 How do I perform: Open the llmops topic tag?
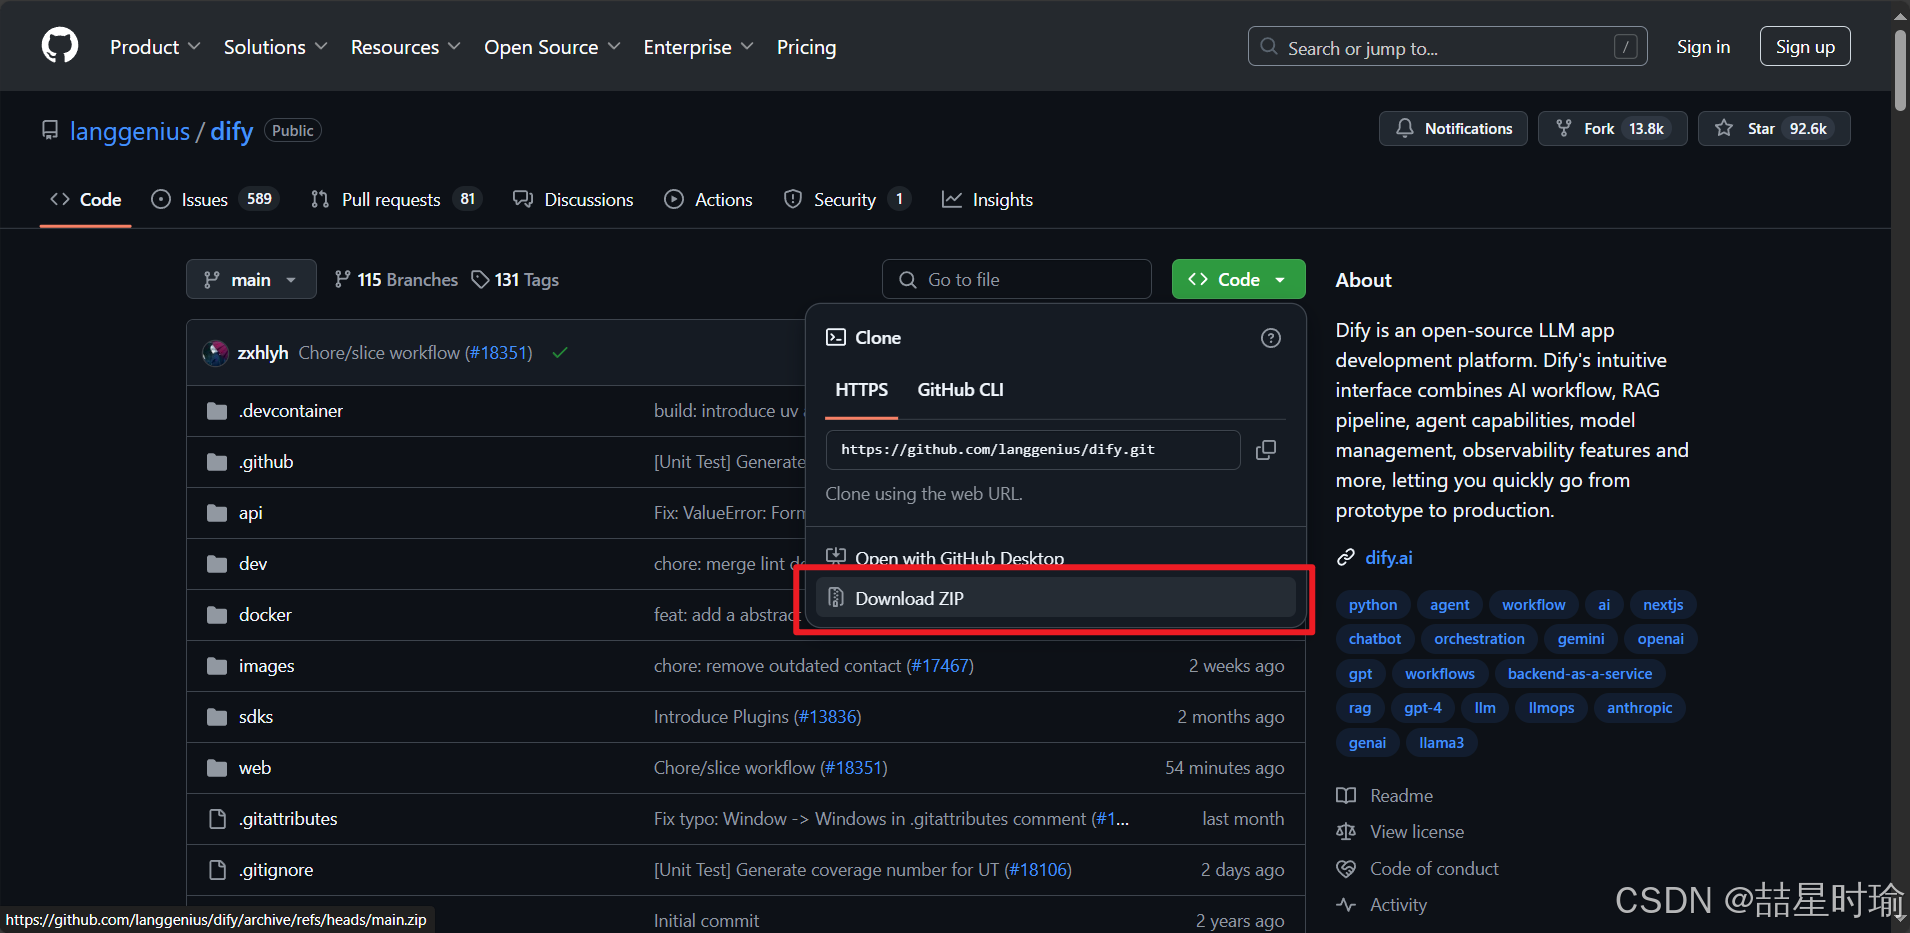point(1551,708)
